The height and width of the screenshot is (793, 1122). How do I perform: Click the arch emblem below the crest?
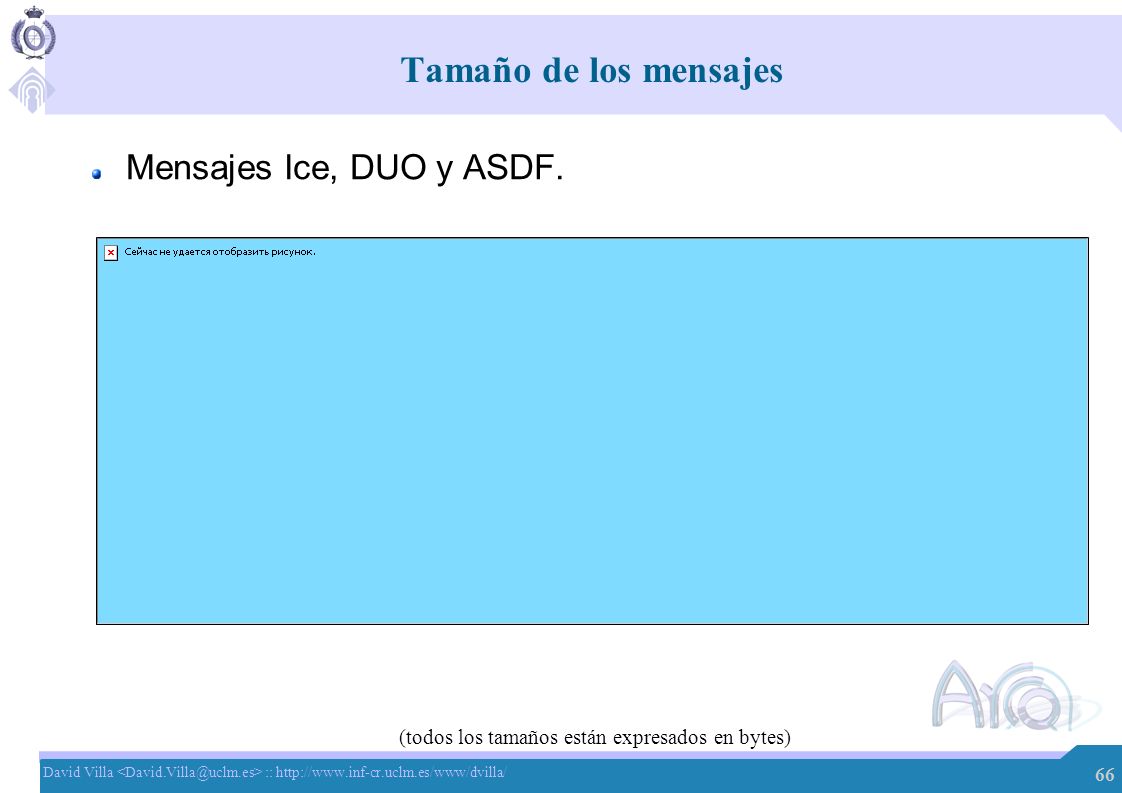31,90
